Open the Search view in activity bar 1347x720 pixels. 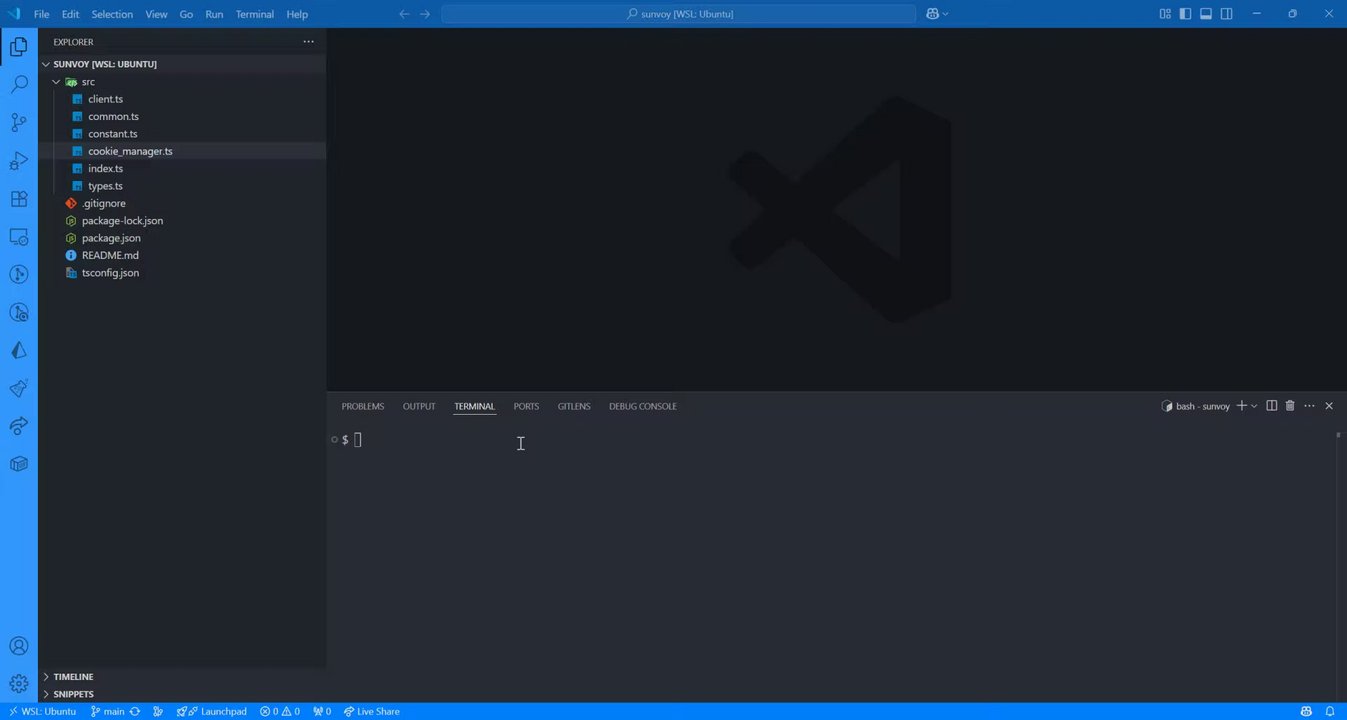[18, 85]
